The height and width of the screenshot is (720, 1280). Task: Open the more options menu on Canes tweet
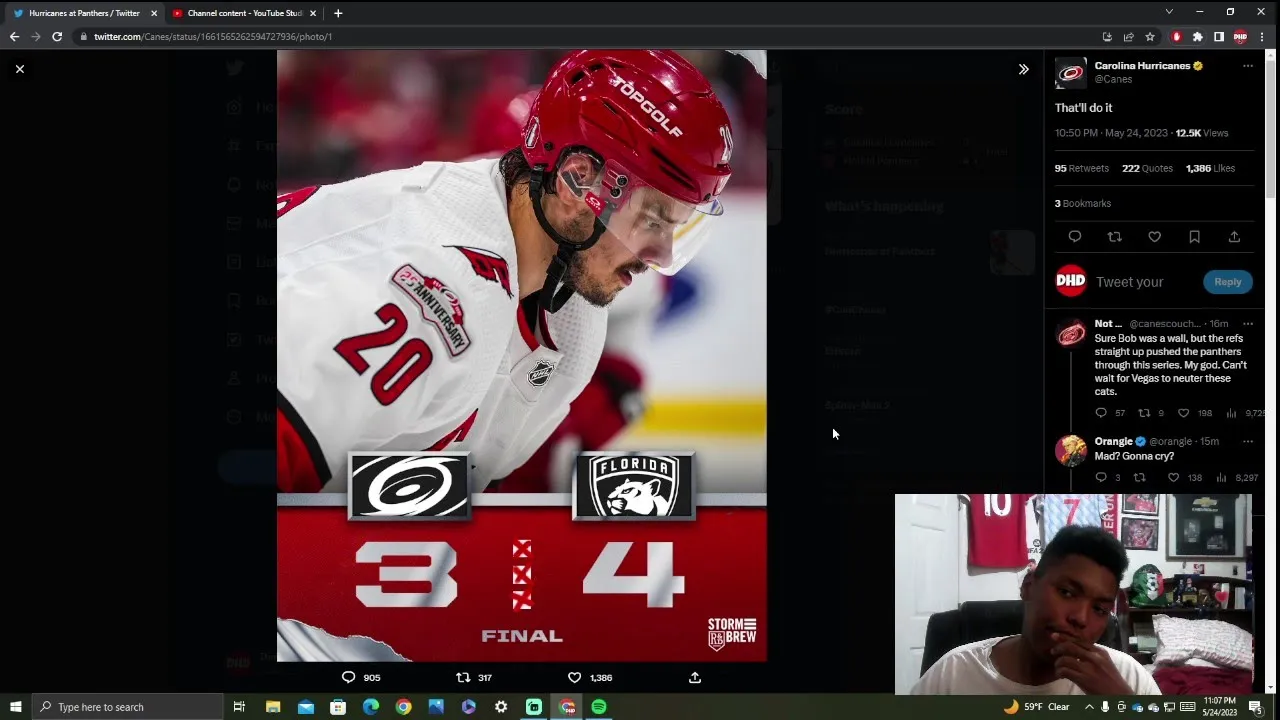(1247, 66)
